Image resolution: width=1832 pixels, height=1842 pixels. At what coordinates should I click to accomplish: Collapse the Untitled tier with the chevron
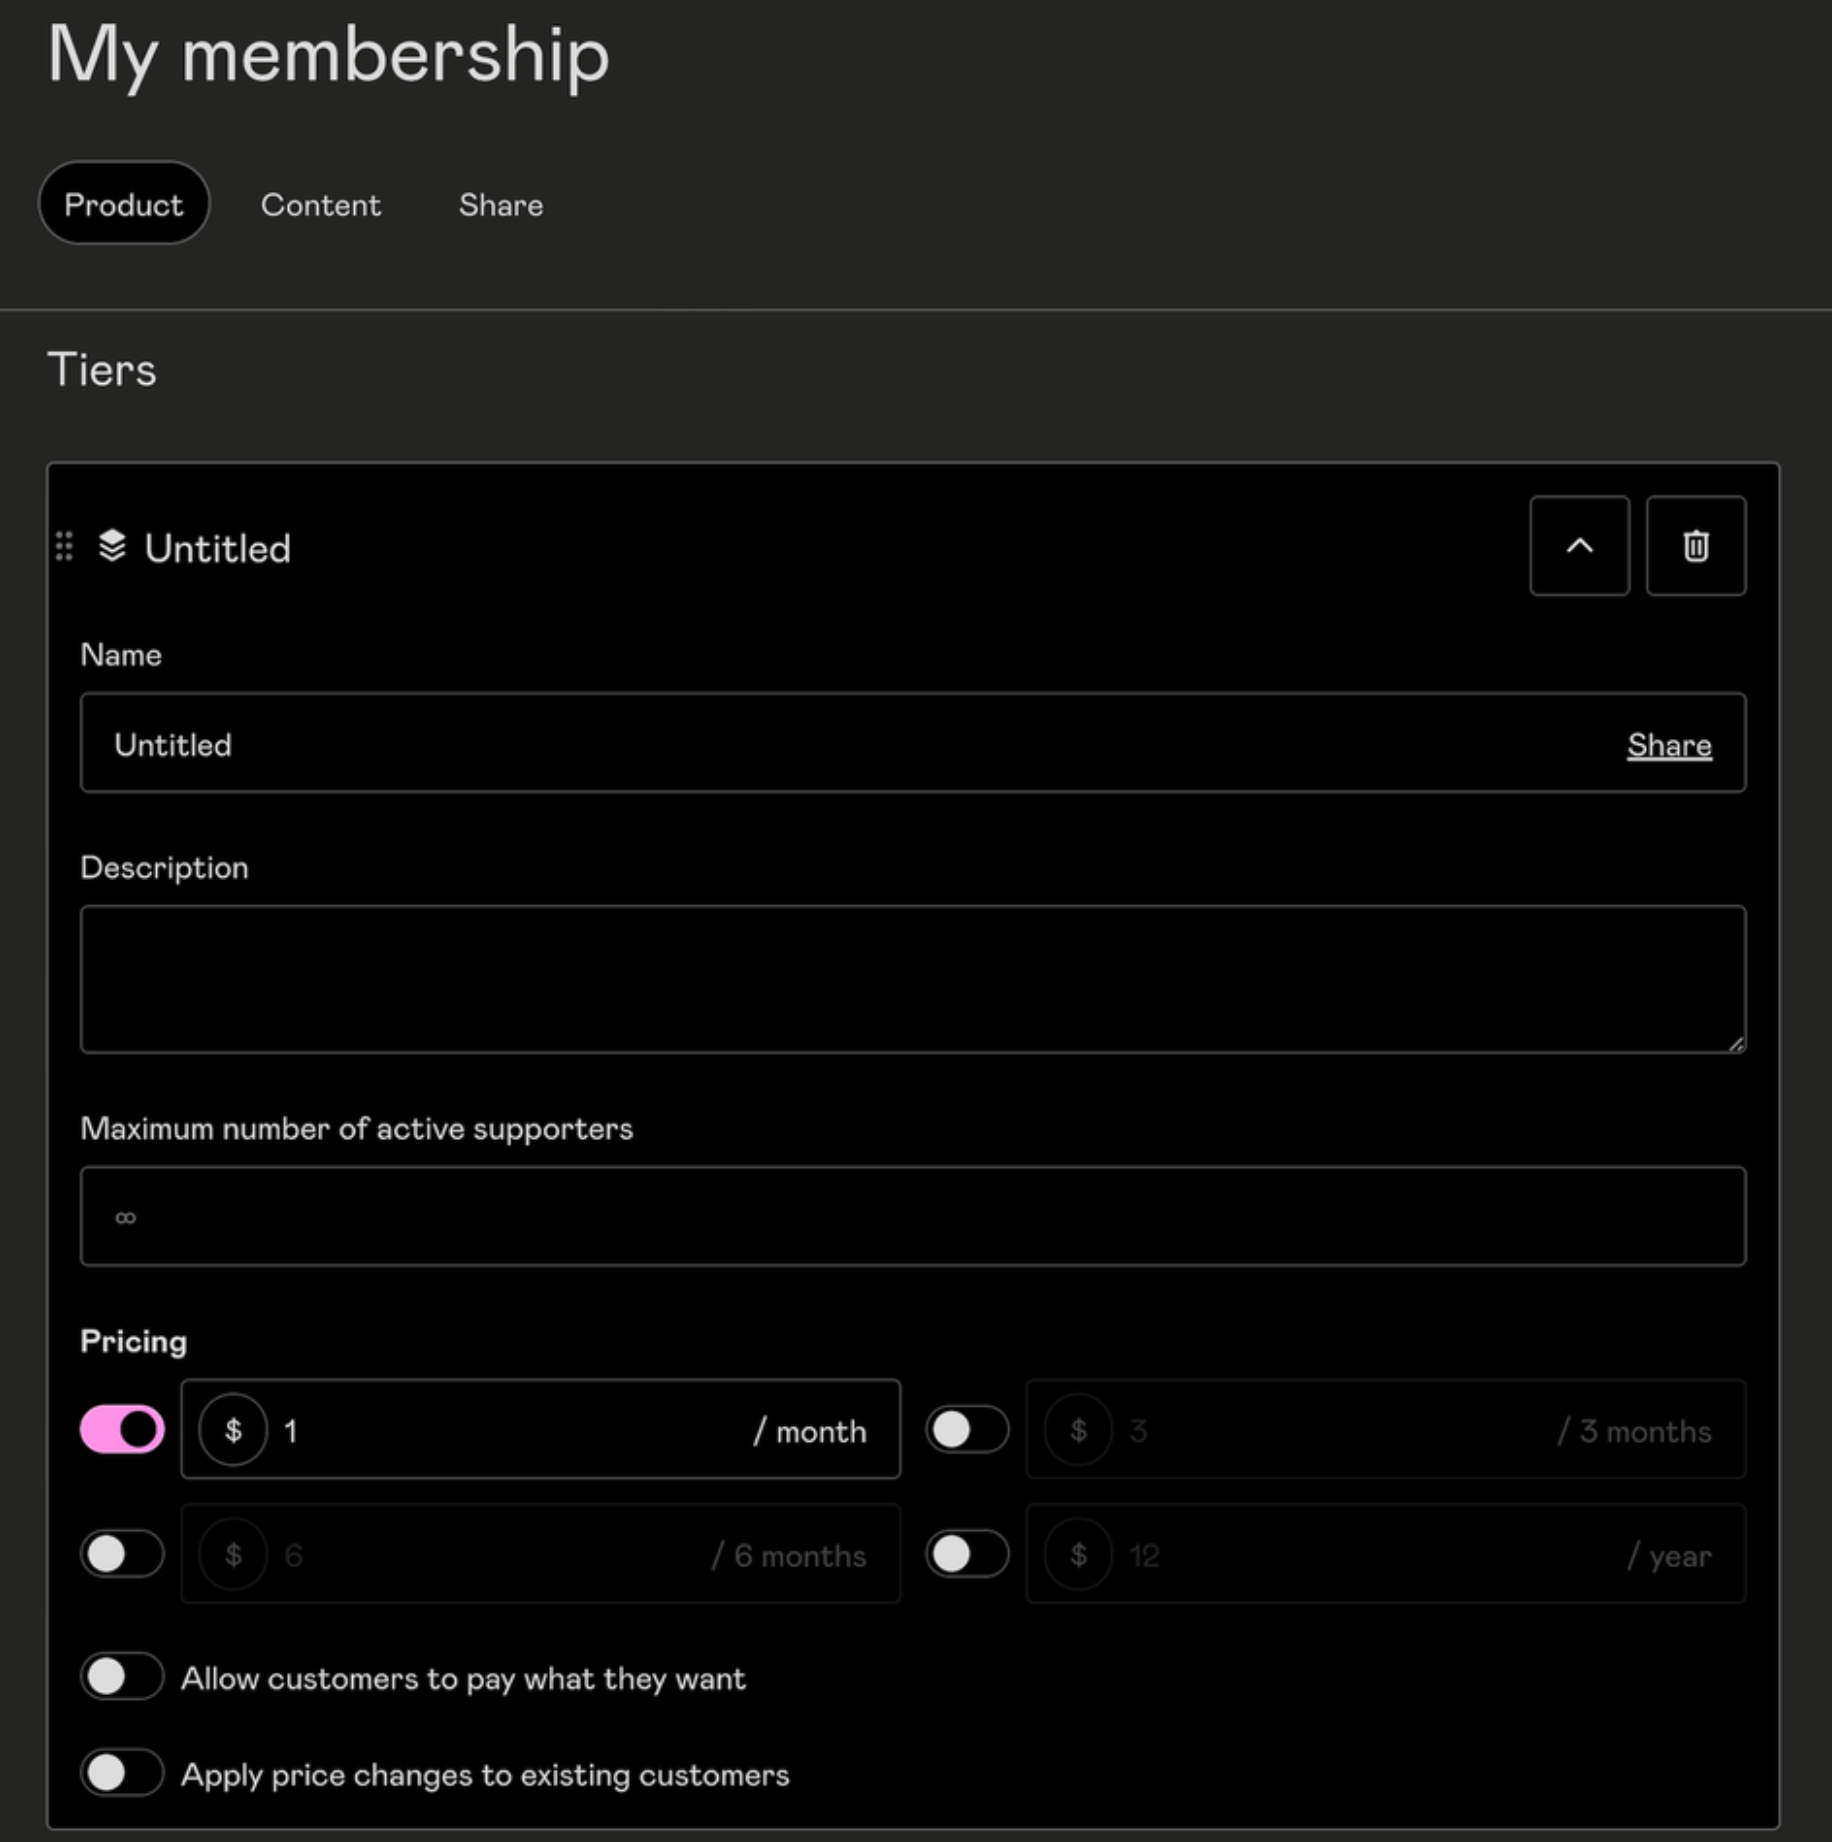(x=1579, y=546)
